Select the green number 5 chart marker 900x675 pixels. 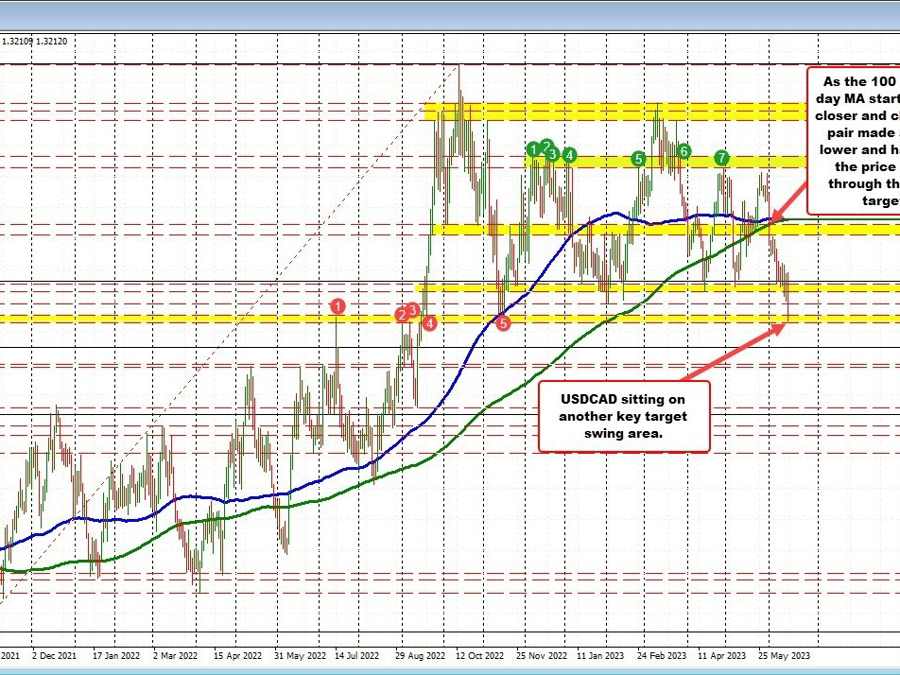pos(638,159)
